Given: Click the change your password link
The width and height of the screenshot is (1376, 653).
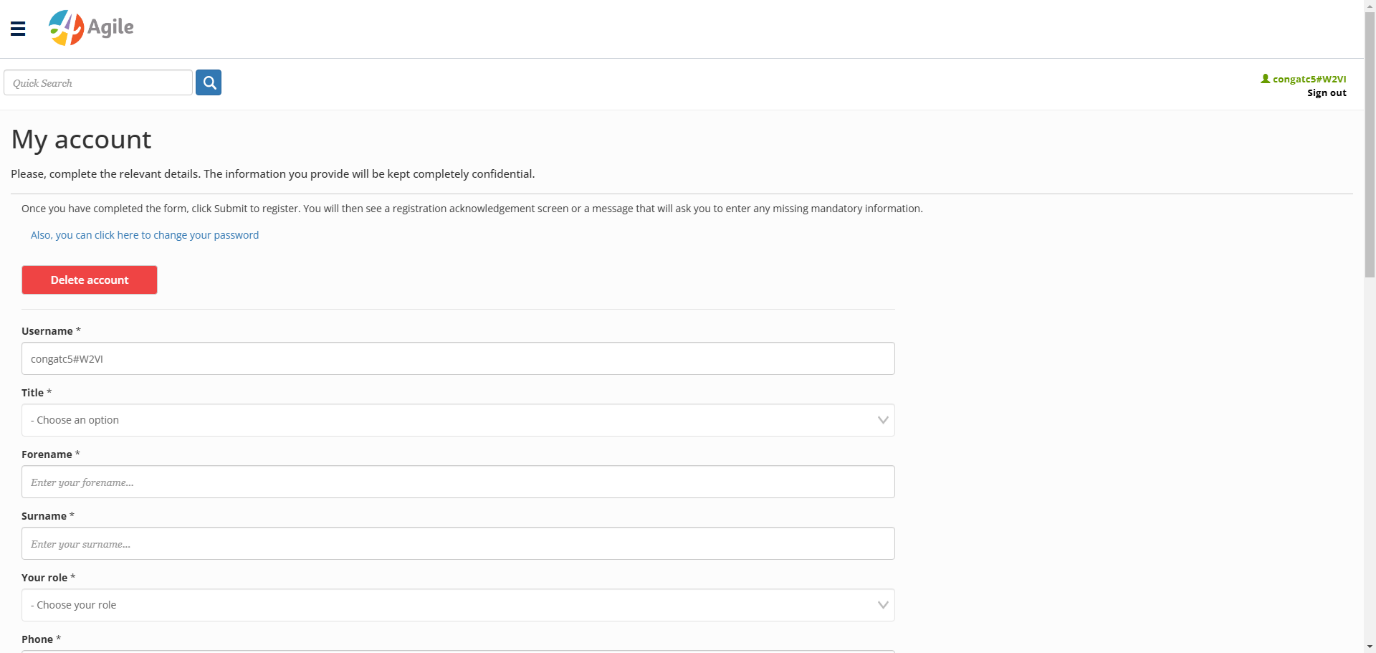Looking at the screenshot, I should pyautogui.click(x=145, y=235).
